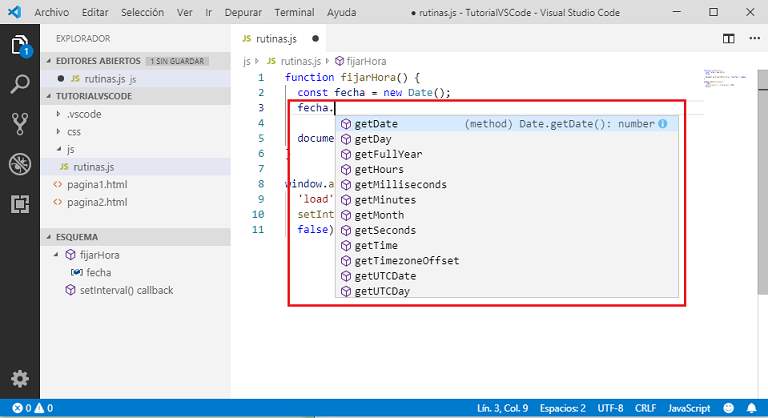This screenshot has width=768, height=418.
Task: Click the JS icon of rutinas.js in open editors
Action: 75,78
